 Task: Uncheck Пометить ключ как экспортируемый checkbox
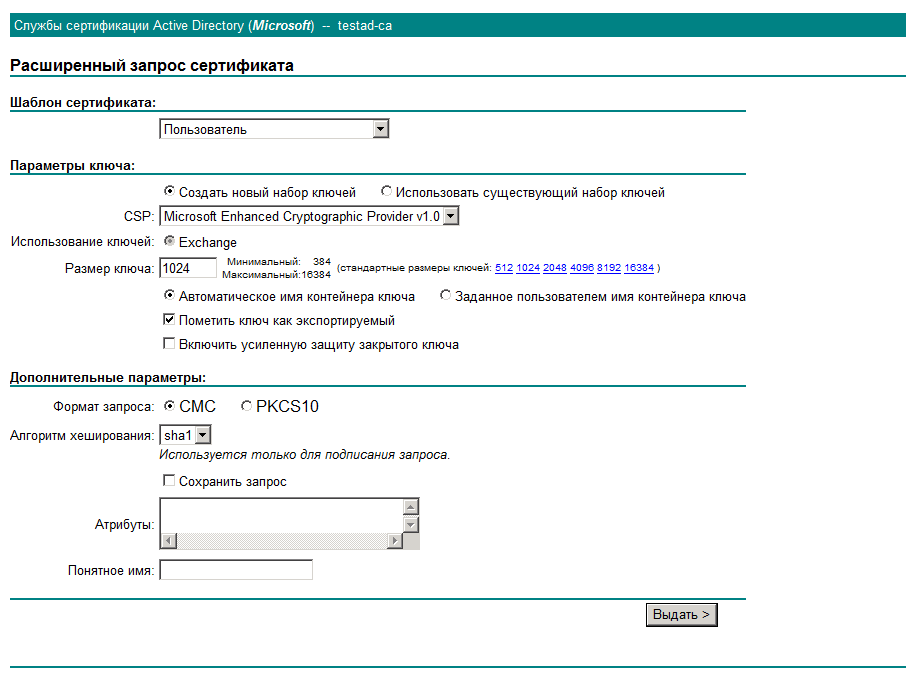[x=169, y=319]
